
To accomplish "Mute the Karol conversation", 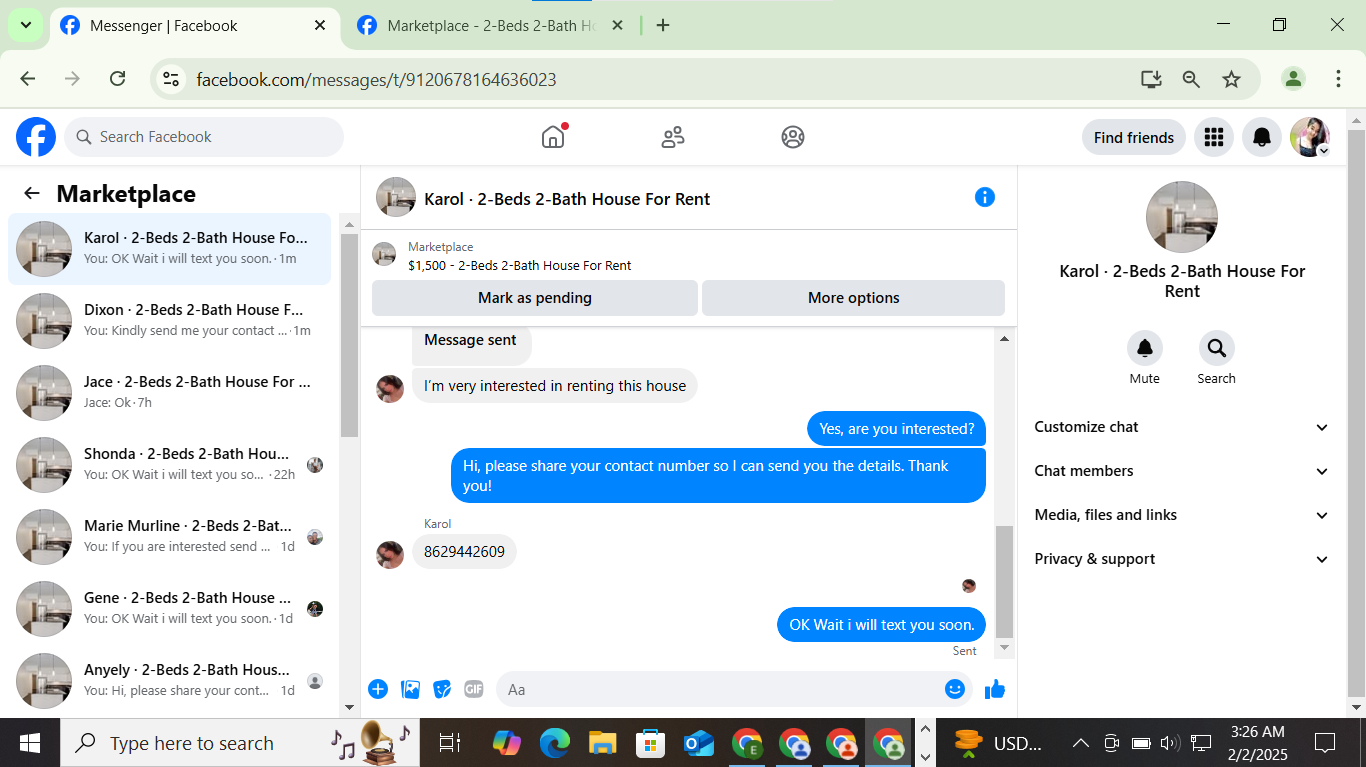I will point(1145,348).
